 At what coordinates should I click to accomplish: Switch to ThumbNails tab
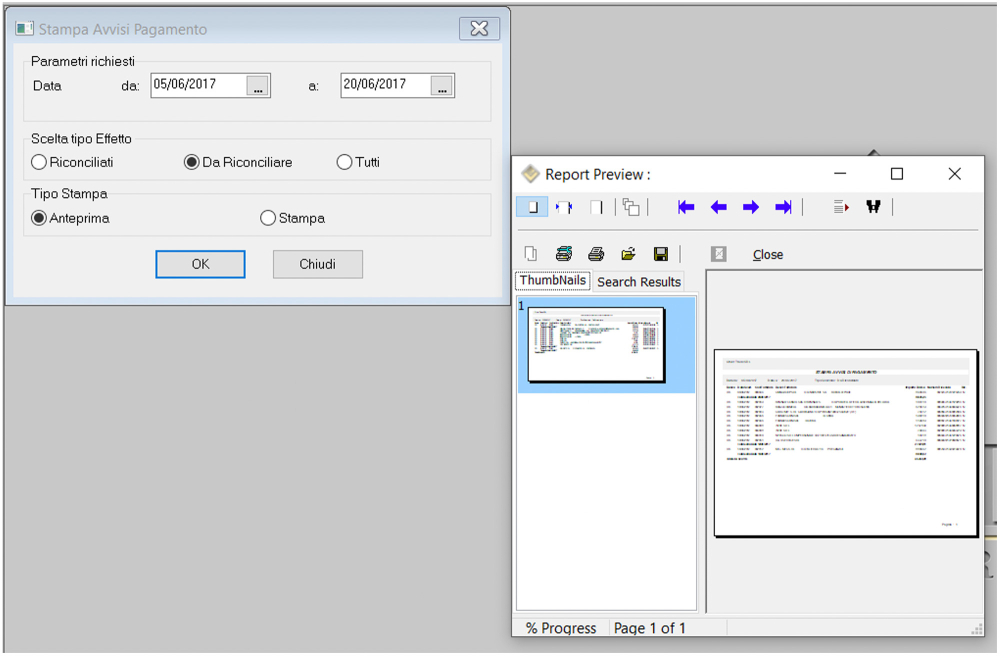point(552,281)
